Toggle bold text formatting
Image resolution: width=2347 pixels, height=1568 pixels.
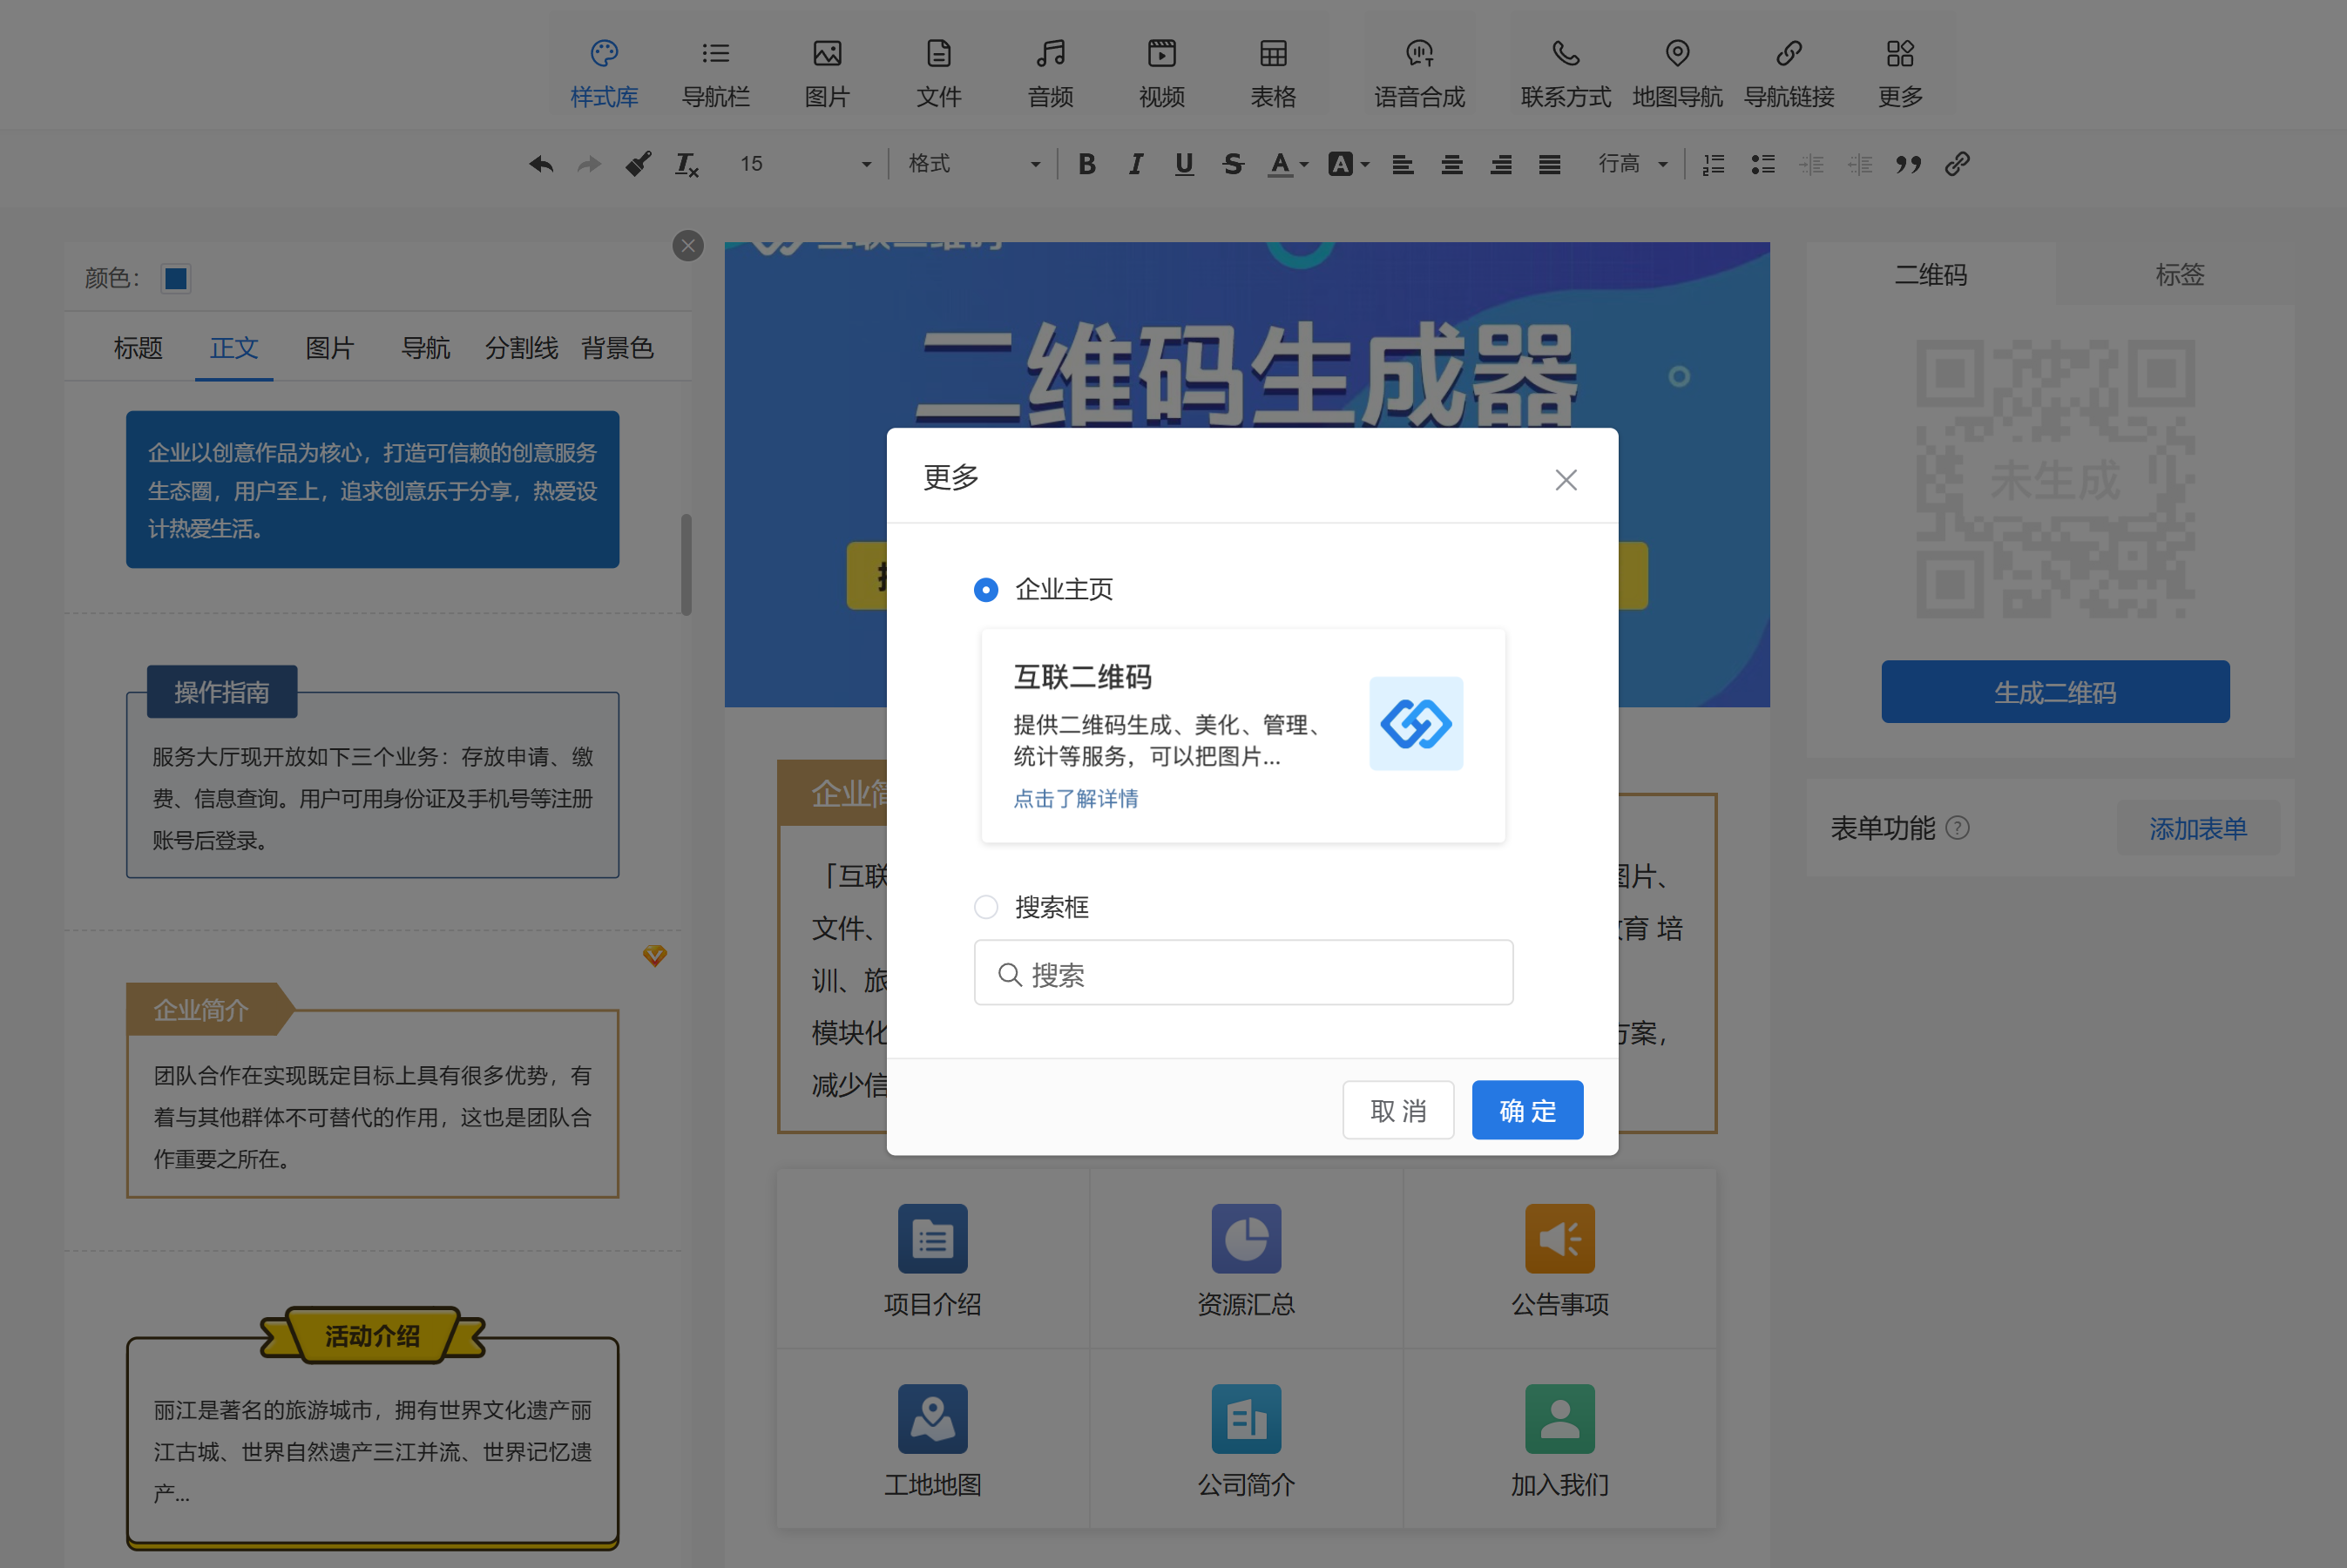click(1087, 164)
